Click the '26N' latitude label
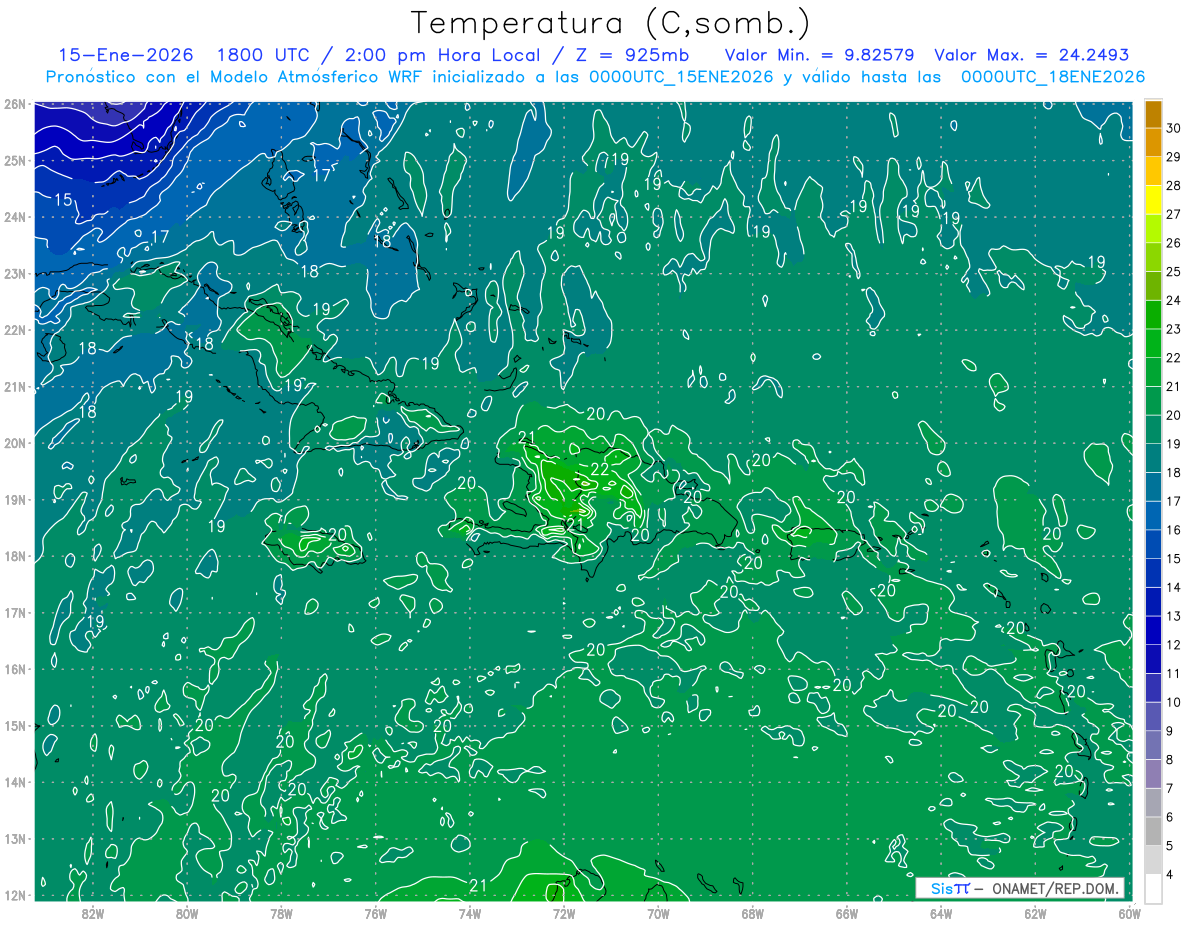Screen dimensions: 1200x927 coord(15,104)
